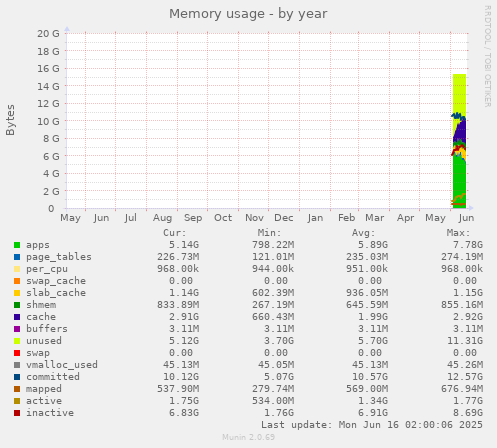Click cache current value 2.91G
Screen dimensions: 497x448
(x=184, y=317)
